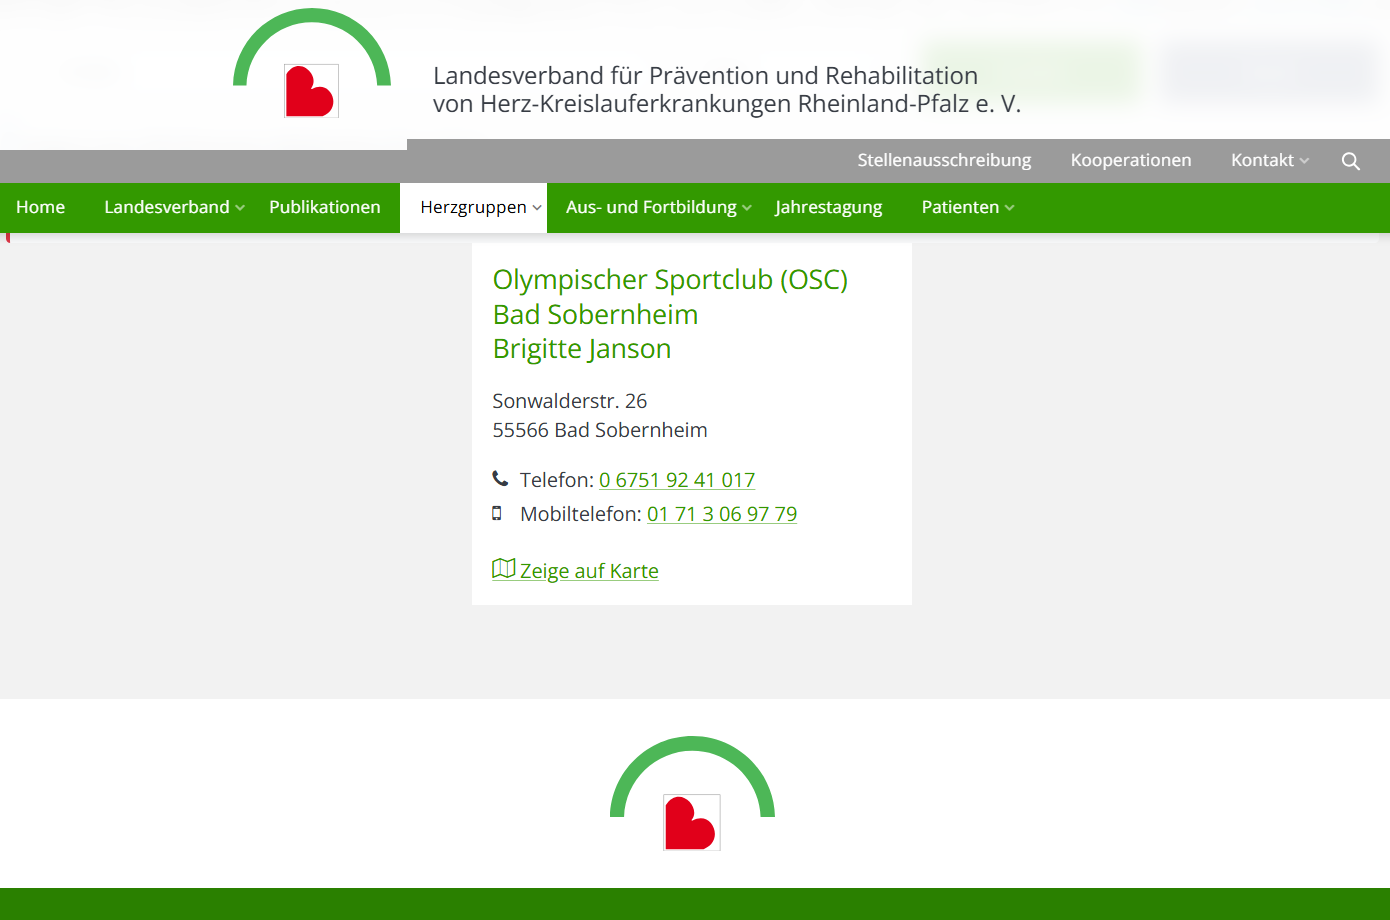
Task: Expand the Patienten menu chevron
Action: pyautogui.click(x=1010, y=208)
